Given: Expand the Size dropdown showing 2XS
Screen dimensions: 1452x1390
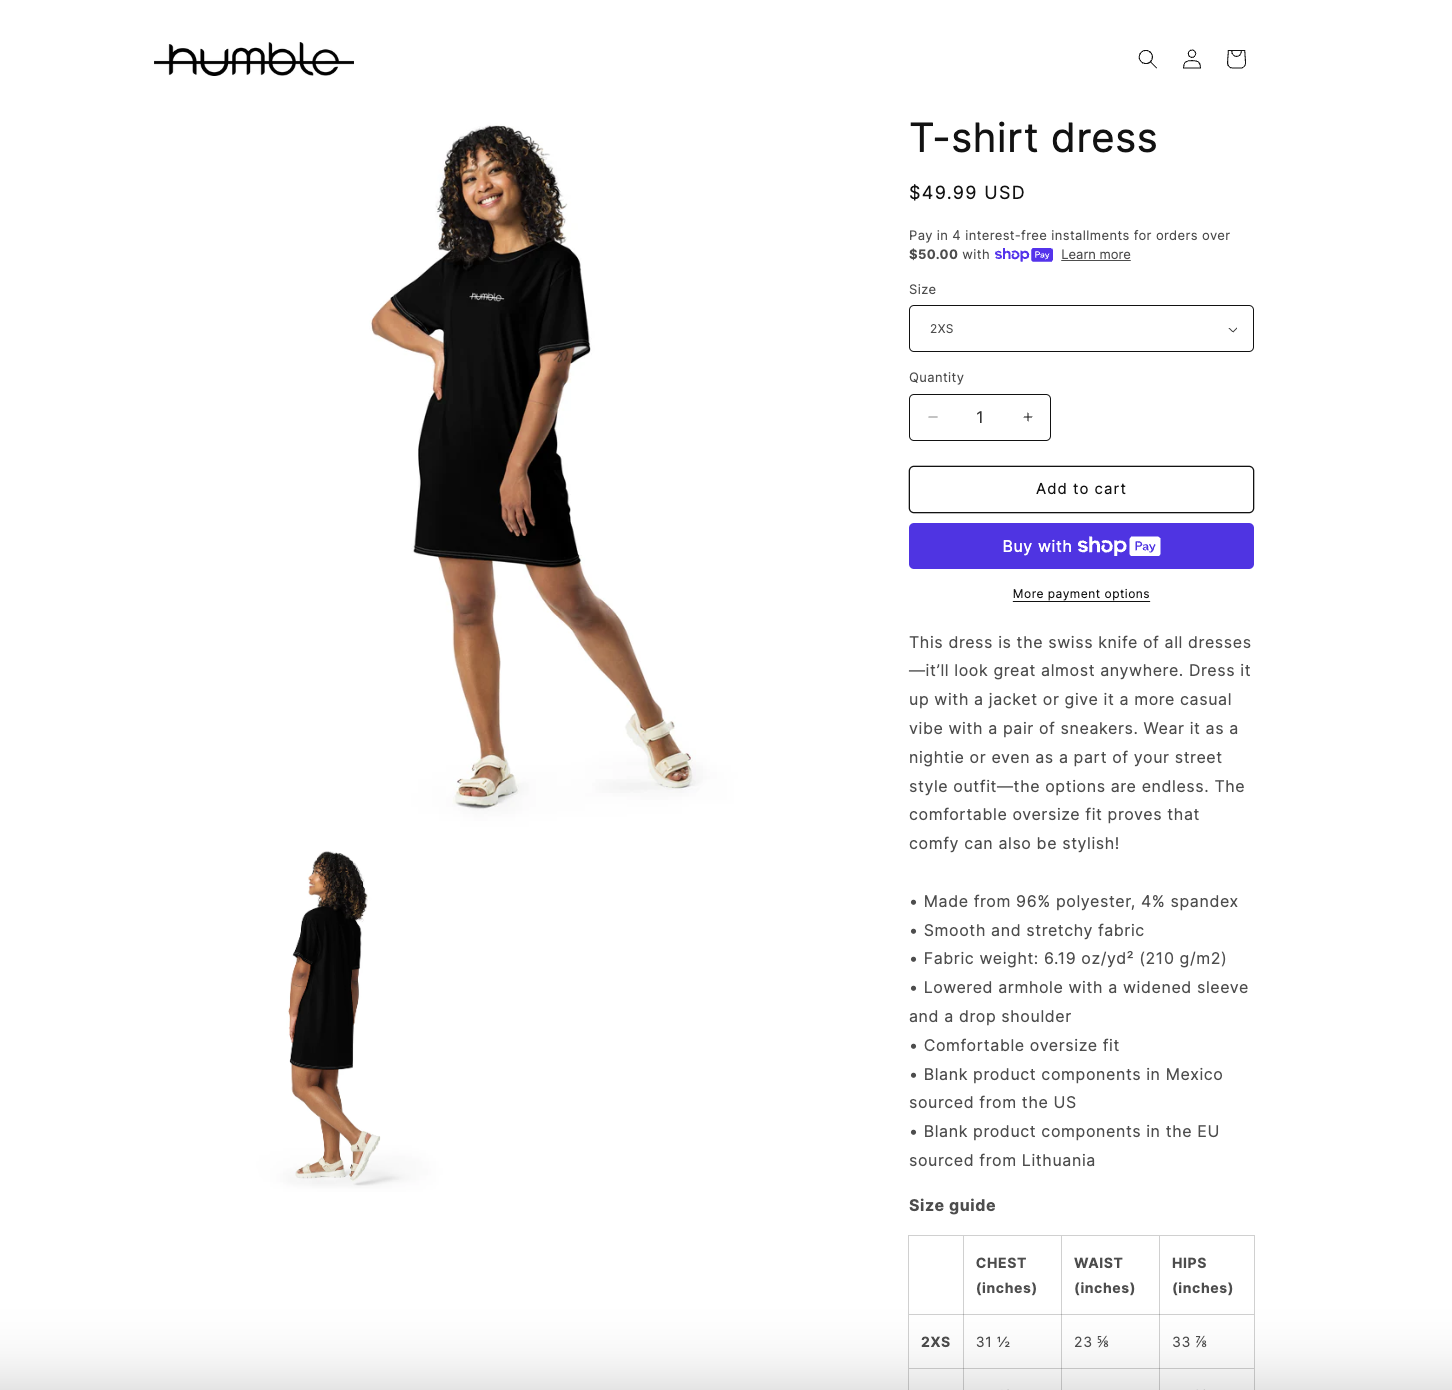Looking at the screenshot, I should 1081,329.
